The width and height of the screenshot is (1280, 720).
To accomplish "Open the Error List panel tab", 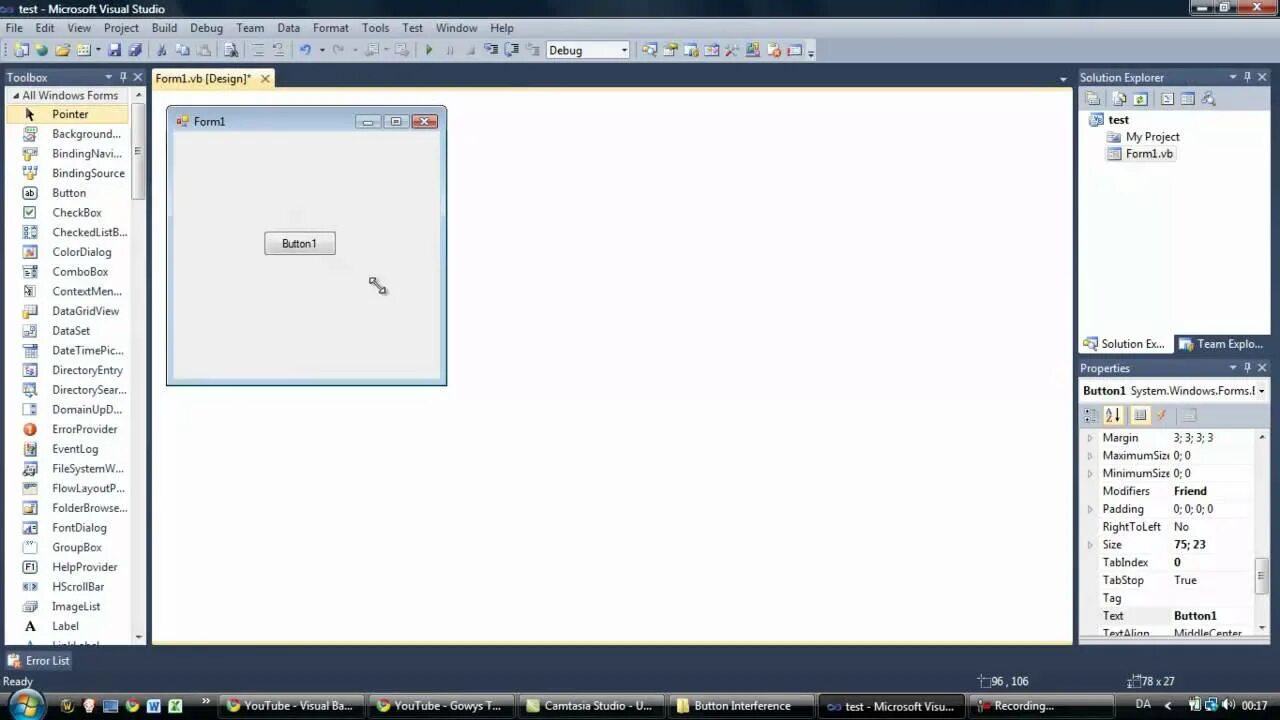I will (x=38, y=661).
